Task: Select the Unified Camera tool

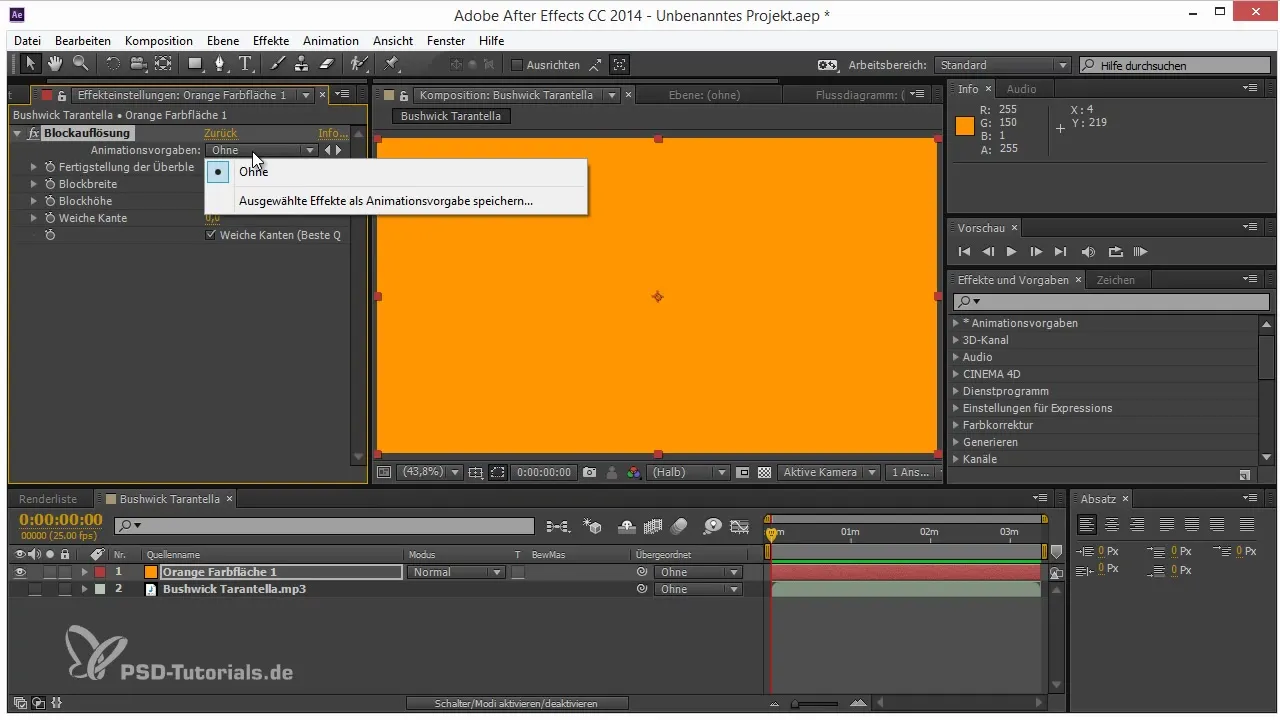Action: (138, 64)
